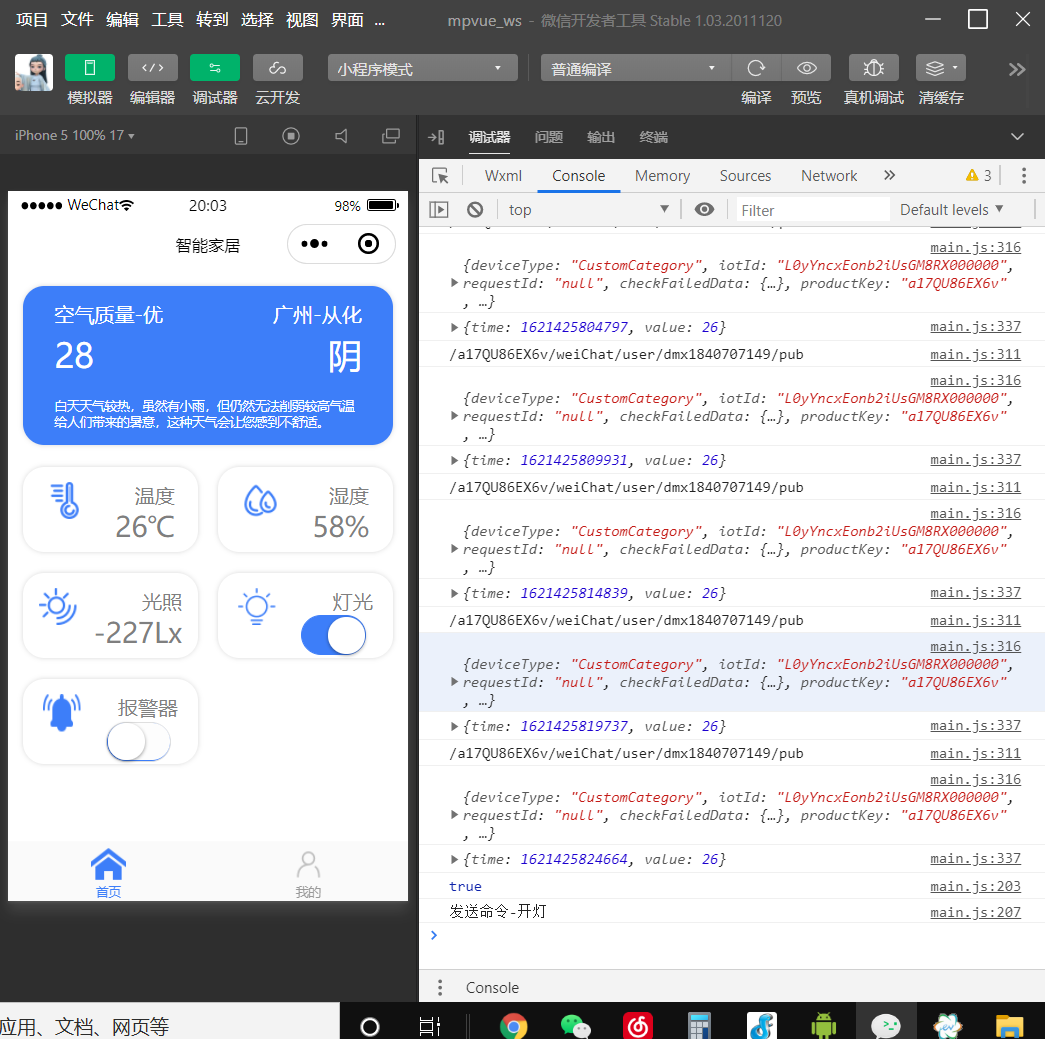Screen dimensions: 1045x1039
Task: Toggle the Simulator (模拟器) panel button
Action: [x=89, y=67]
